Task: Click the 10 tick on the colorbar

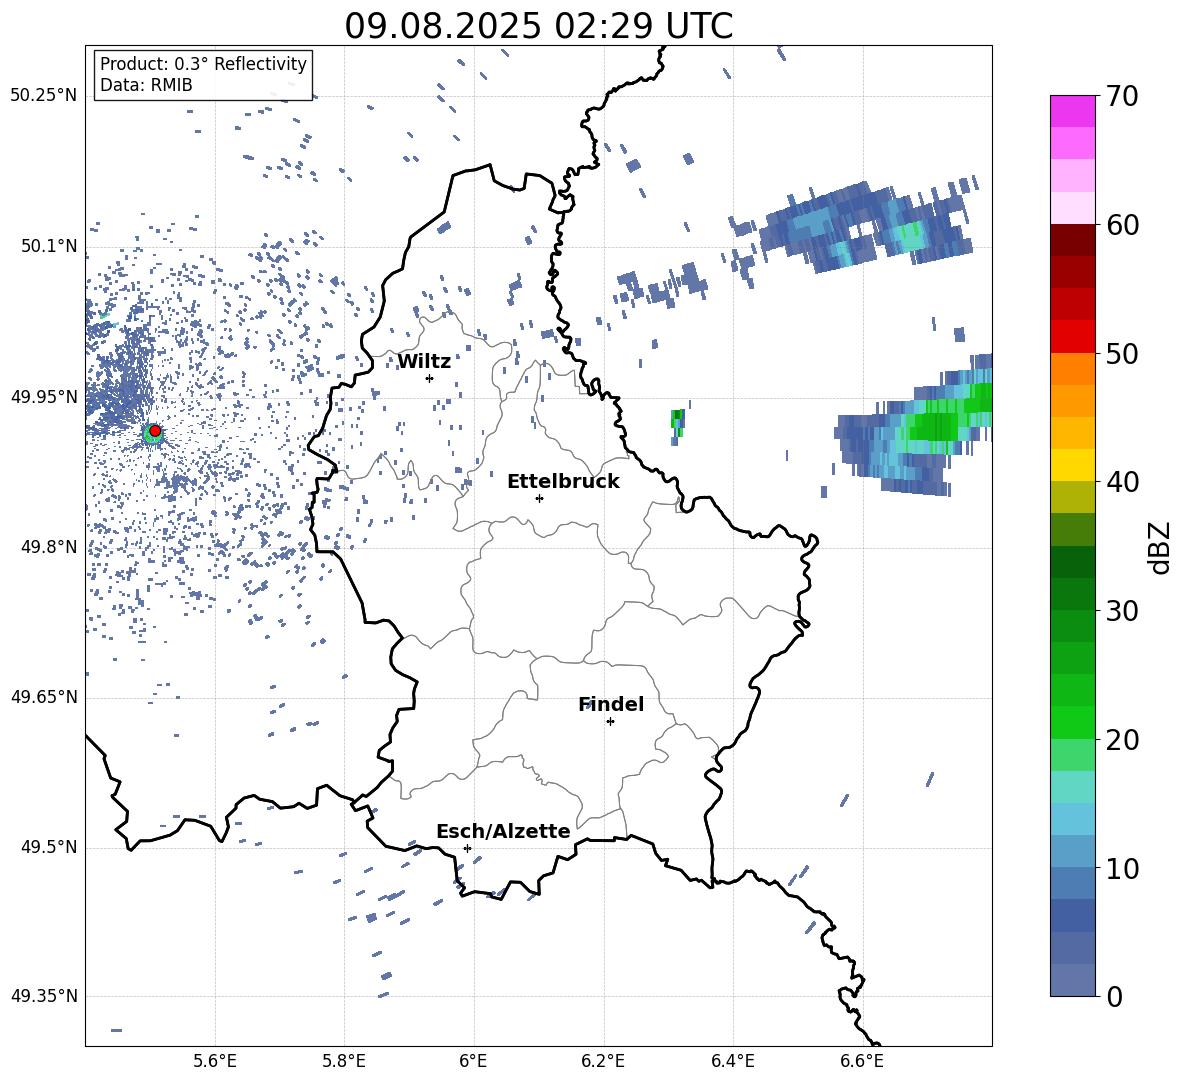Action: 1122,868
